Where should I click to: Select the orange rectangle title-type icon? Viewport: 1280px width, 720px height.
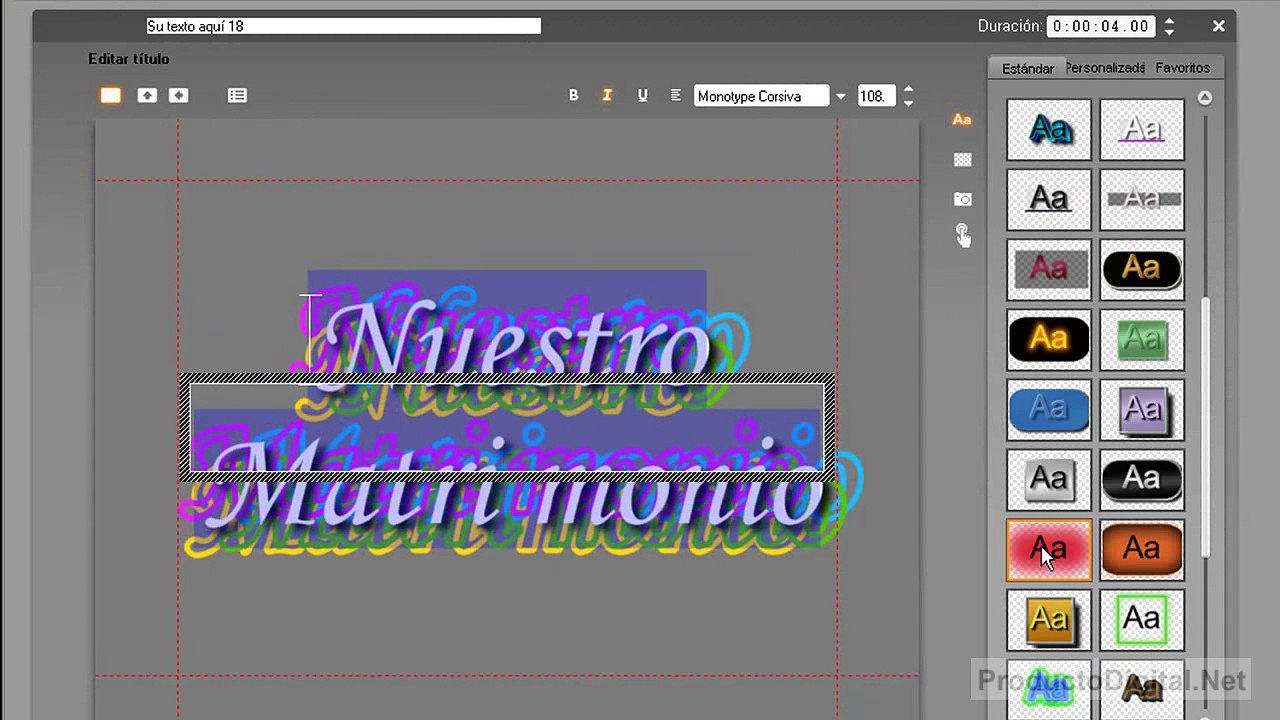[x=110, y=95]
